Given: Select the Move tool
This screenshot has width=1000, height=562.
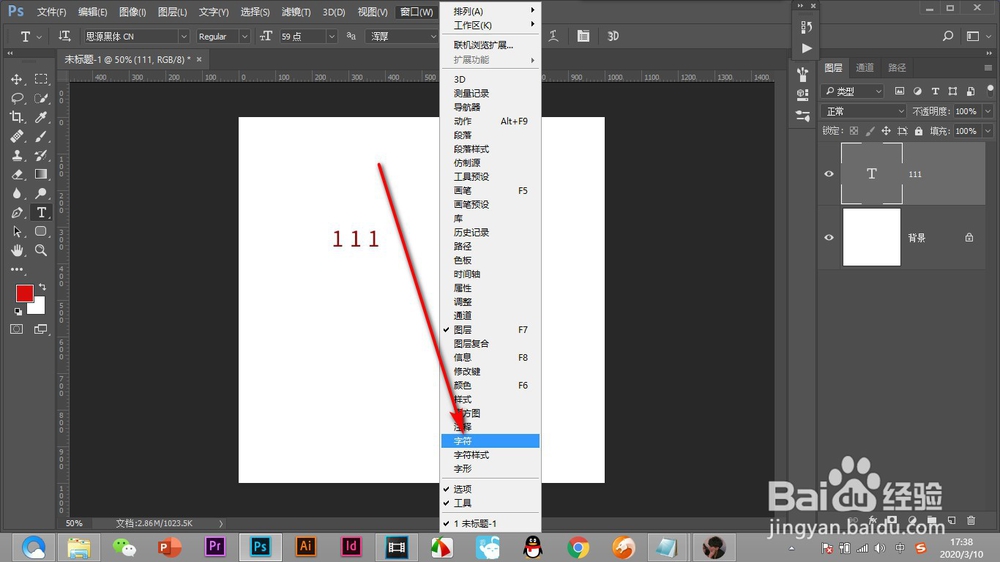Looking at the screenshot, I should click(17, 79).
